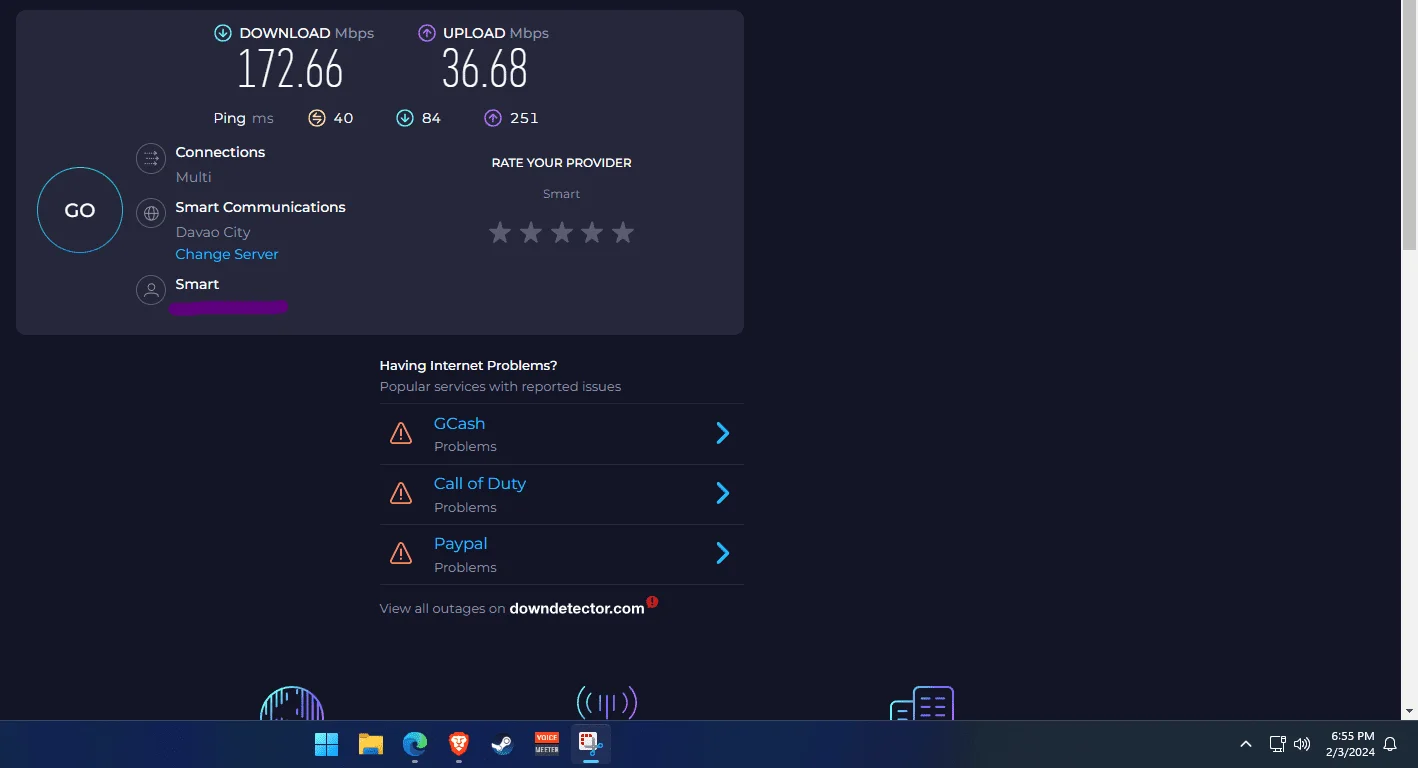
Task: Click the Snipping Tool taskbar icon
Action: click(591, 744)
